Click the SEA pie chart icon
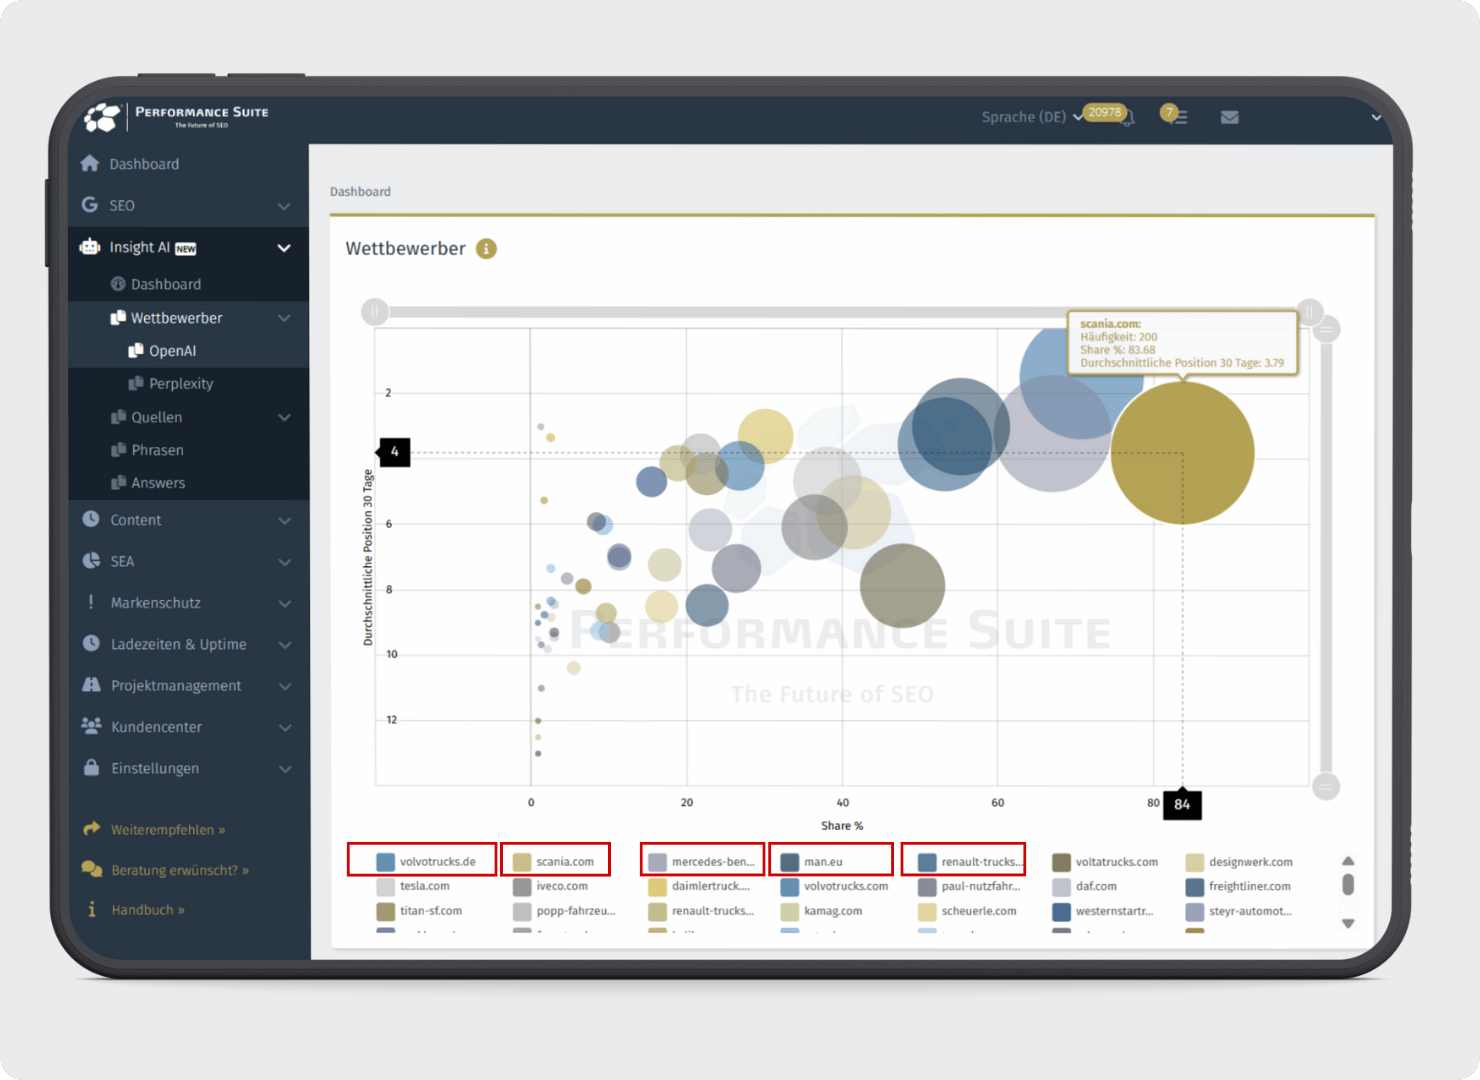This screenshot has width=1480, height=1080. coord(91,560)
